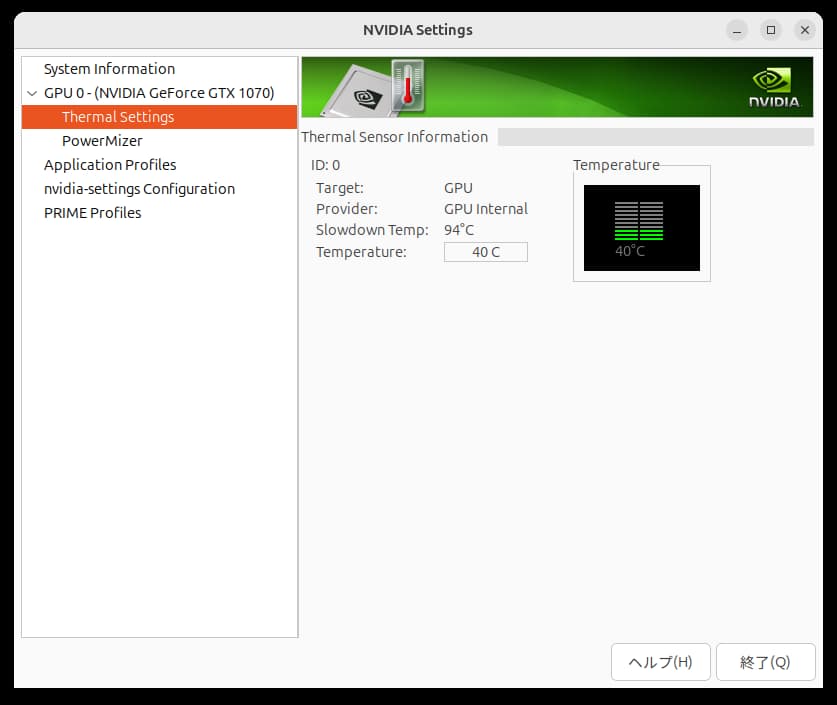Click the NVIDIA Settings title bar text
Image resolution: width=837 pixels, height=705 pixels.
click(418, 30)
